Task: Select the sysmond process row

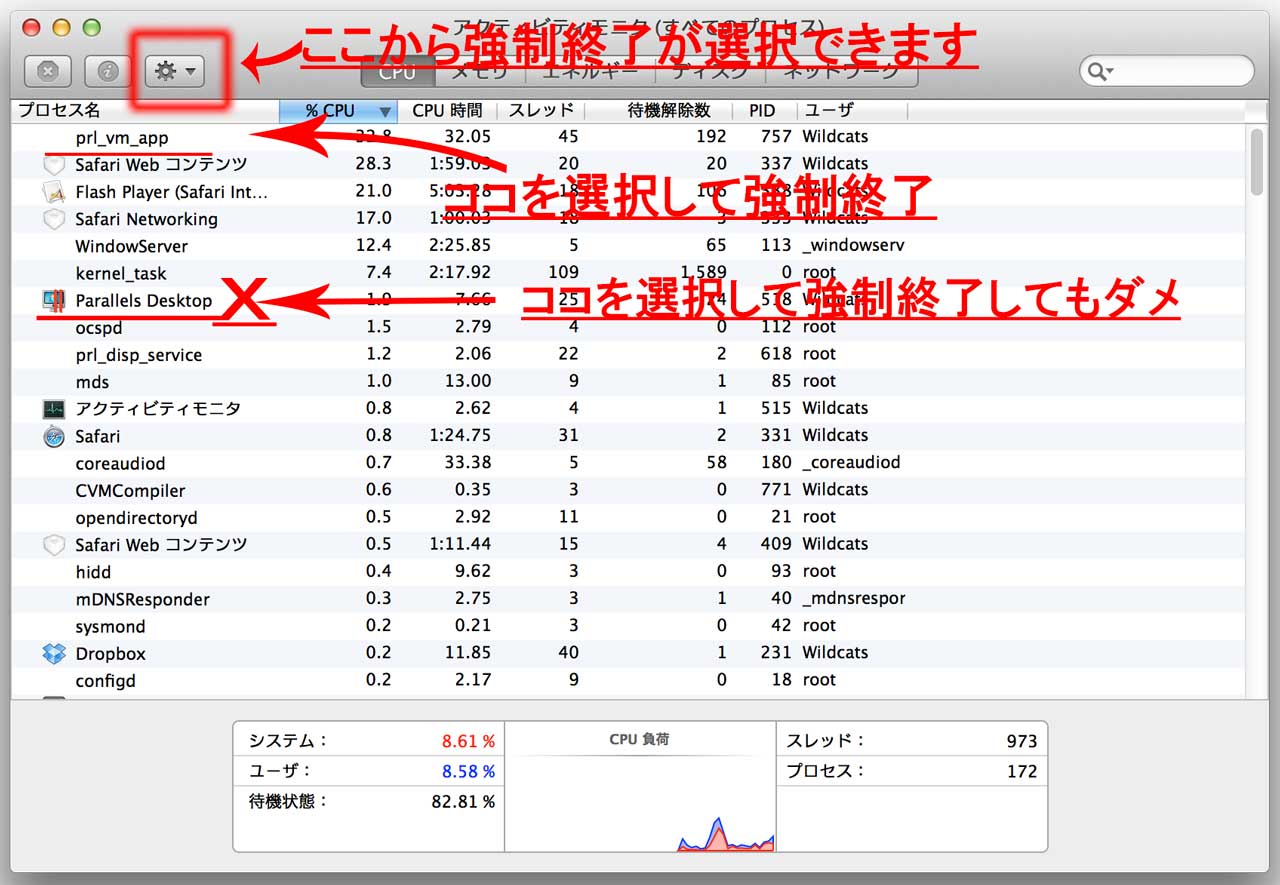Action: click(x=628, y=626)
